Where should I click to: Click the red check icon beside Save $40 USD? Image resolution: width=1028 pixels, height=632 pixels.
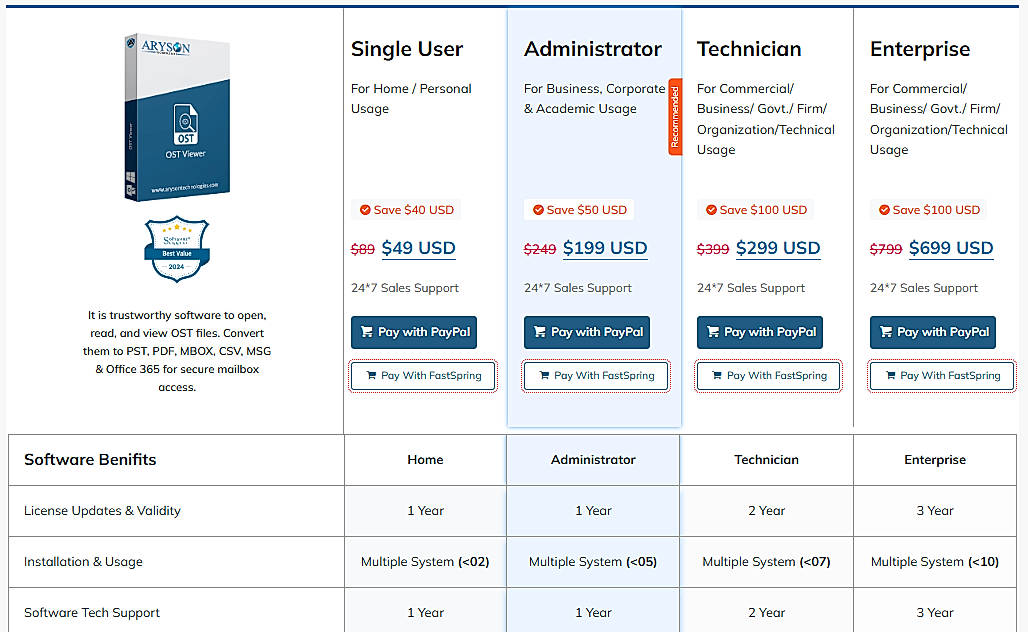tap(365, 210)
